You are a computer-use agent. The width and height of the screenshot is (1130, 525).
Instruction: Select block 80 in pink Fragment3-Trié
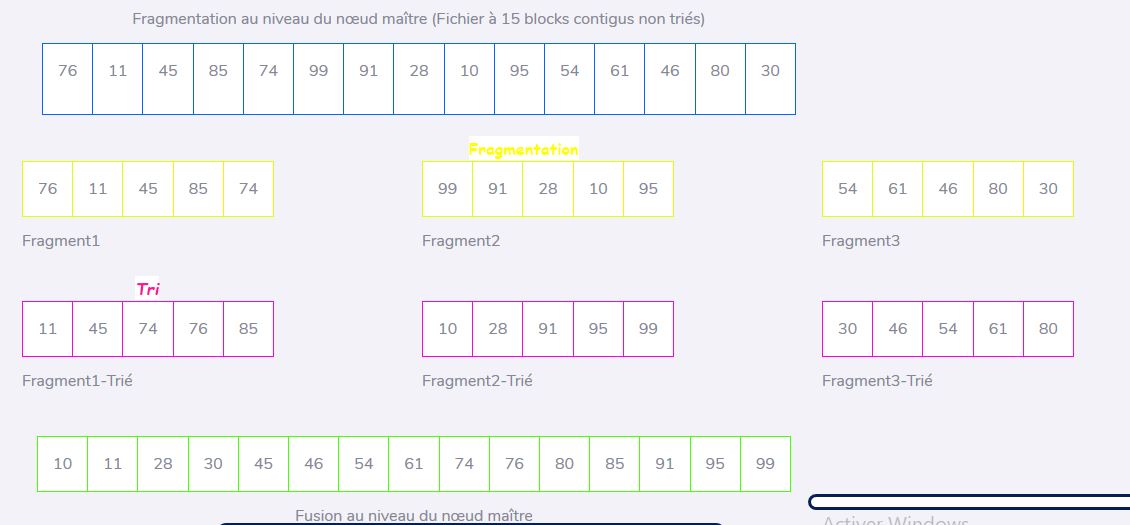tap(1049, 329)
